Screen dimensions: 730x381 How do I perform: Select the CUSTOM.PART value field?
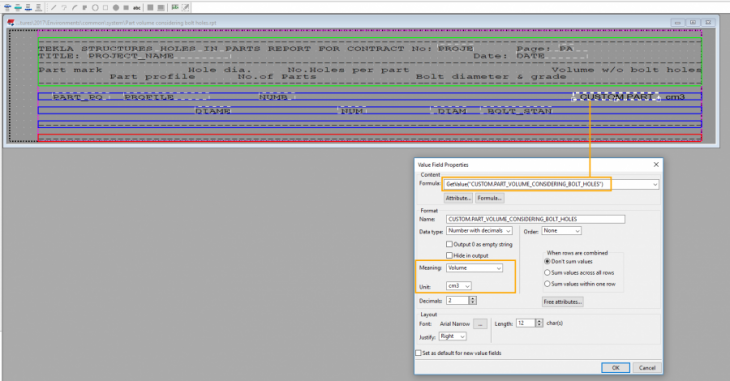[616, 97]
